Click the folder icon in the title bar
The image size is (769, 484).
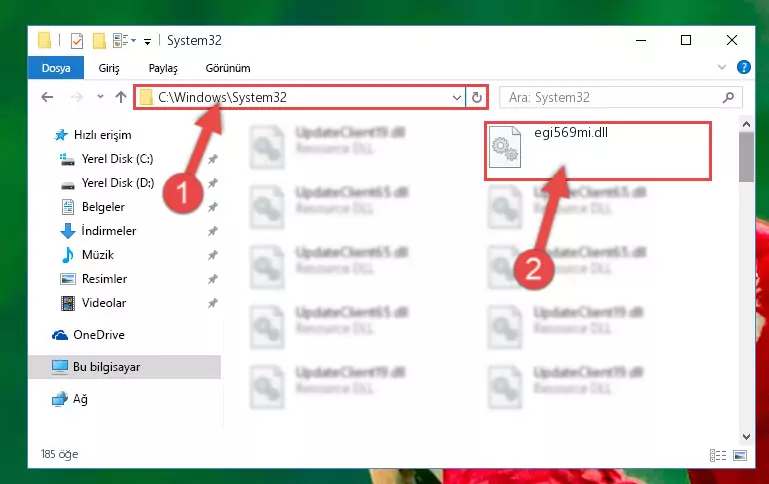pos(45,40)
